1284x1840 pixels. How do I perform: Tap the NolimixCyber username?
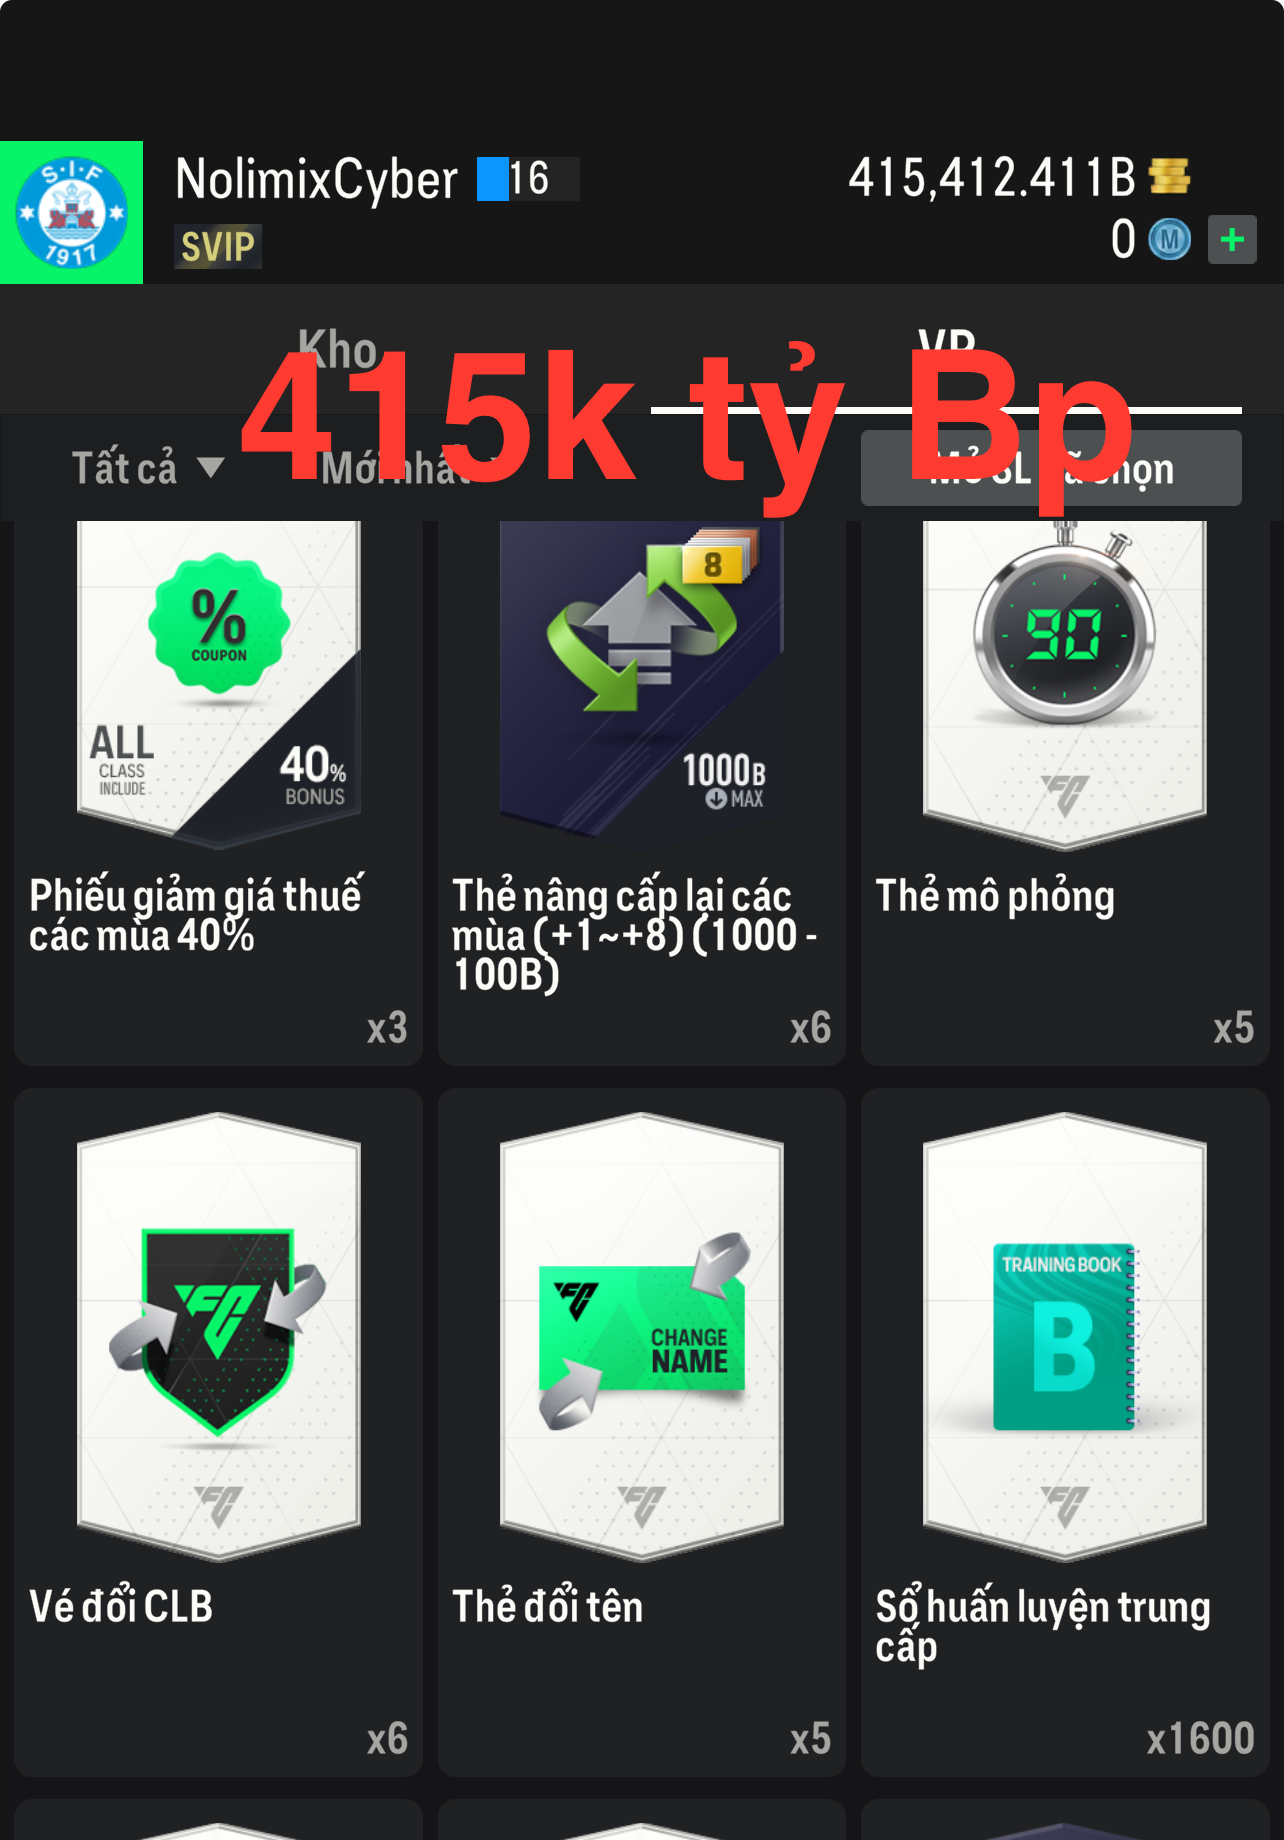coord(316,180)
